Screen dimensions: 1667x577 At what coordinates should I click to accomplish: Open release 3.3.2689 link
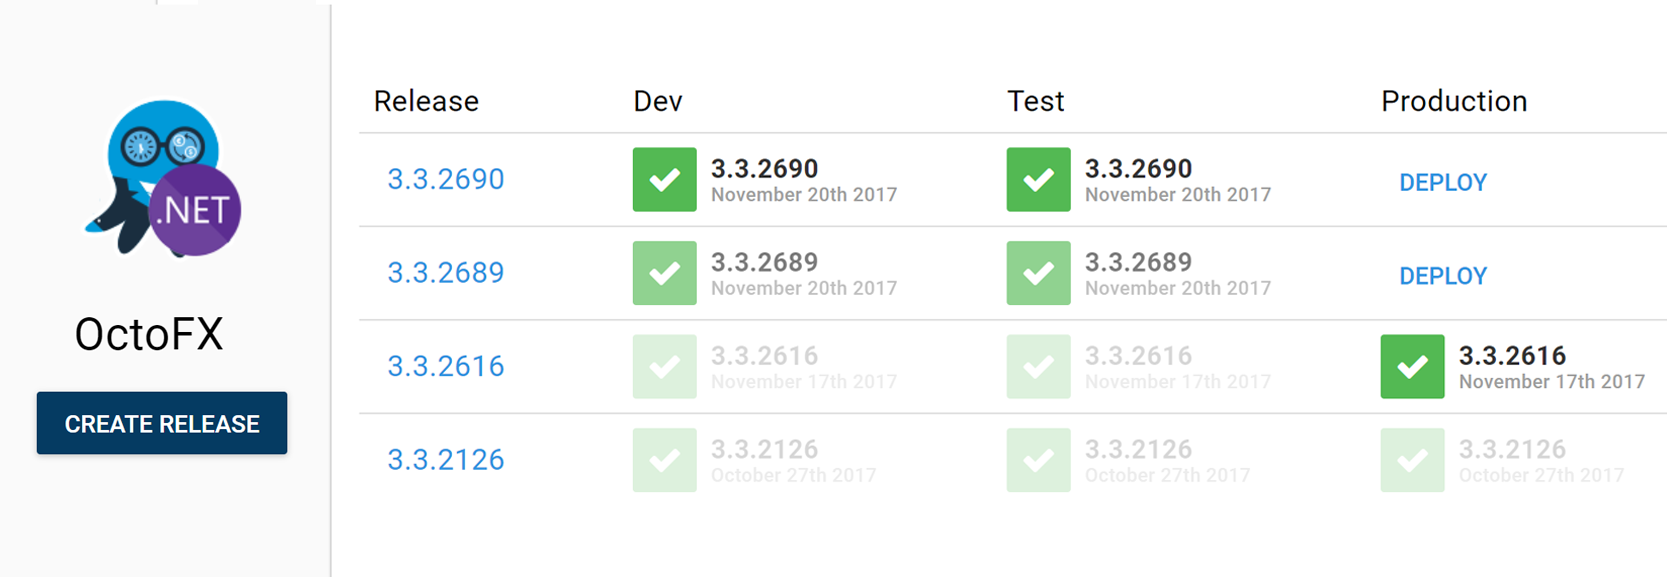pos(446,273)
